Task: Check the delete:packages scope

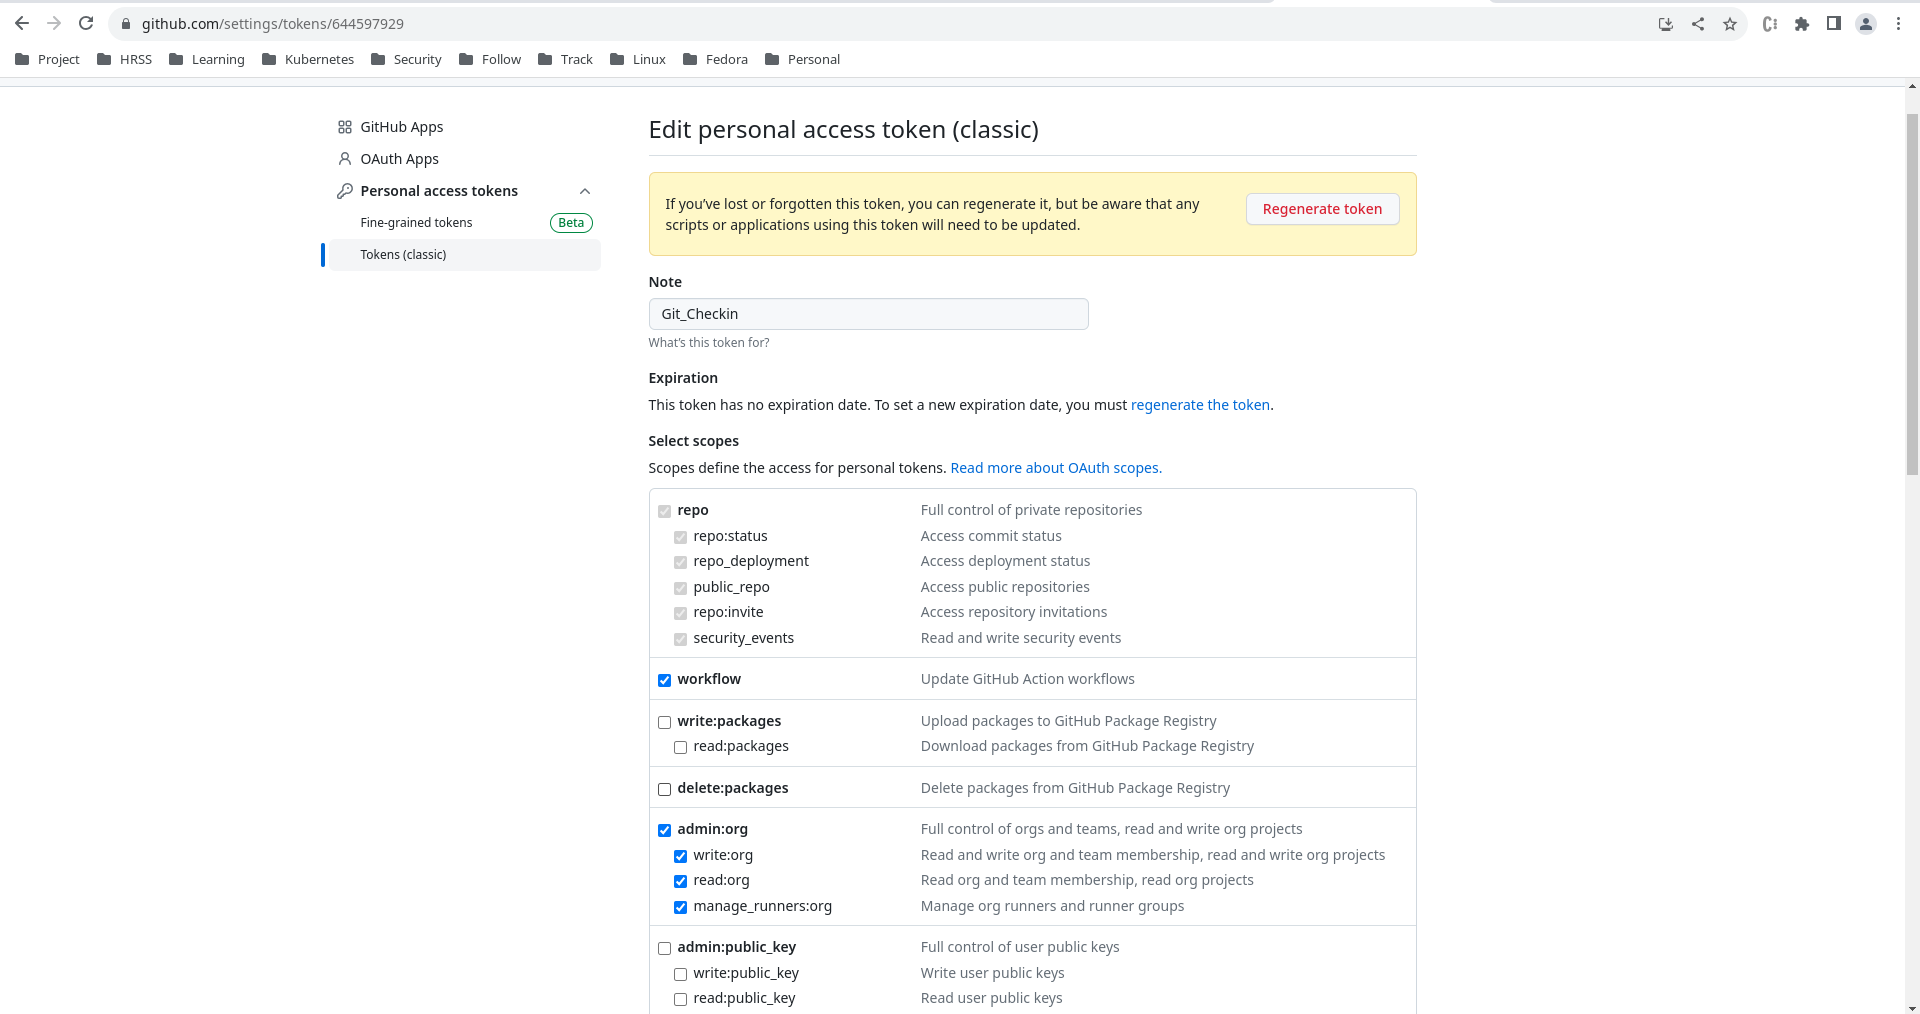Action: coord(664,789)
